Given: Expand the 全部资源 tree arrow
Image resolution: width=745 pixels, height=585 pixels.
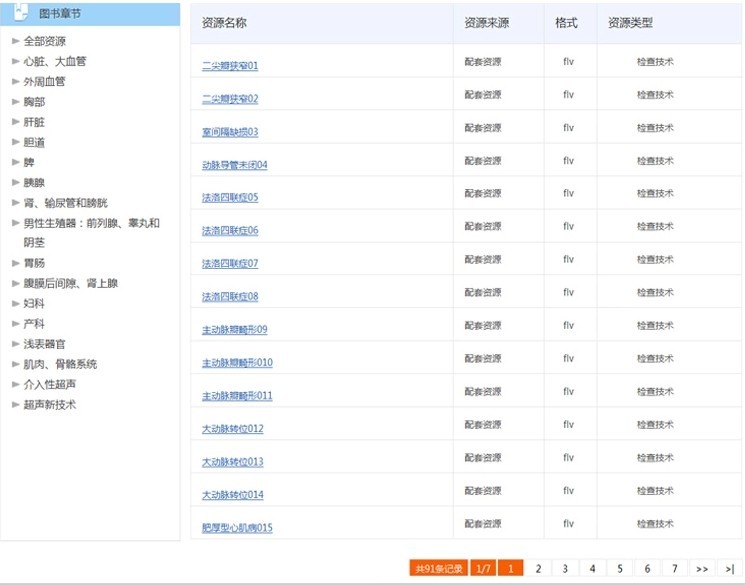Looking at the screenshot, I should pos(16,41).
